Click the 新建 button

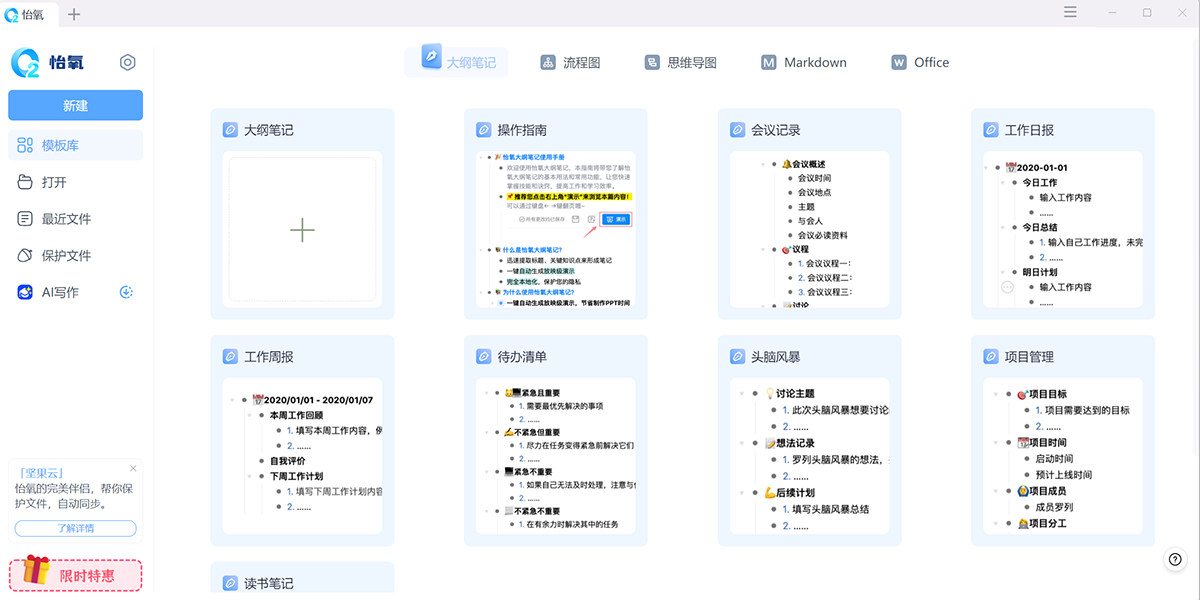pos(75,105)
